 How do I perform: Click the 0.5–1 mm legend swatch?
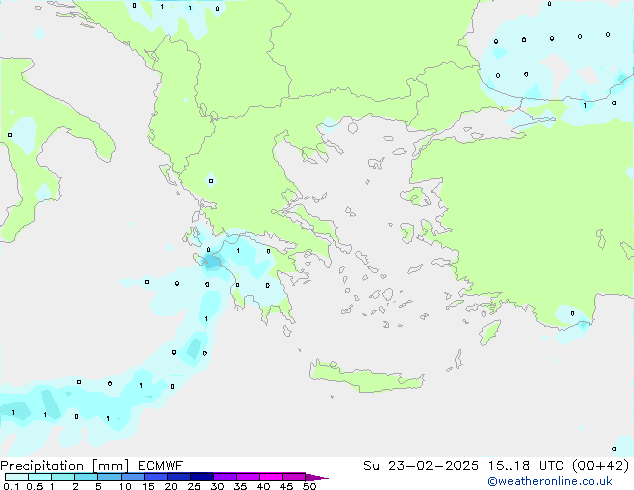tap(40, 477)
